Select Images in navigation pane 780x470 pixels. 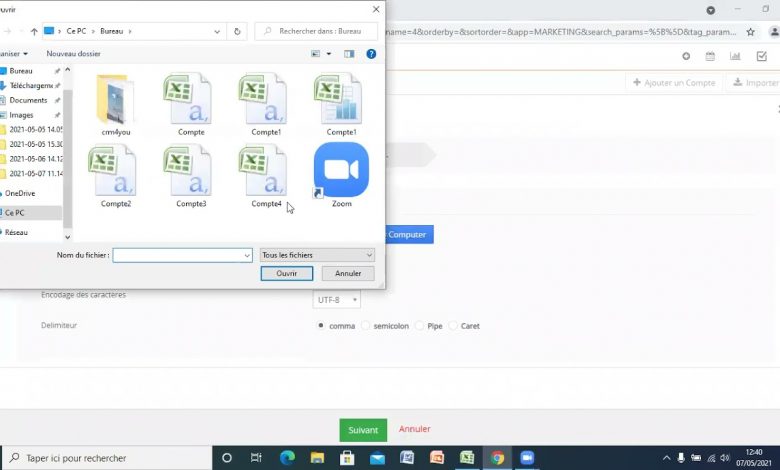click(x=21, y=115)
